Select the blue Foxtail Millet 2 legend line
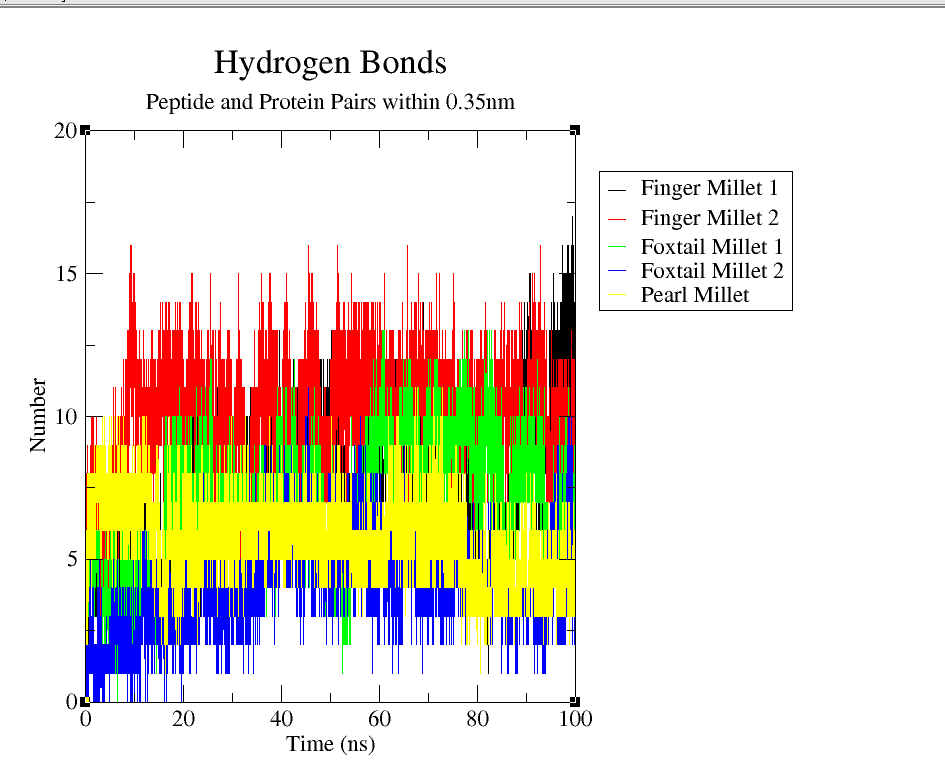The height and width of the screenshot is (780, 945). click(617, 271)
